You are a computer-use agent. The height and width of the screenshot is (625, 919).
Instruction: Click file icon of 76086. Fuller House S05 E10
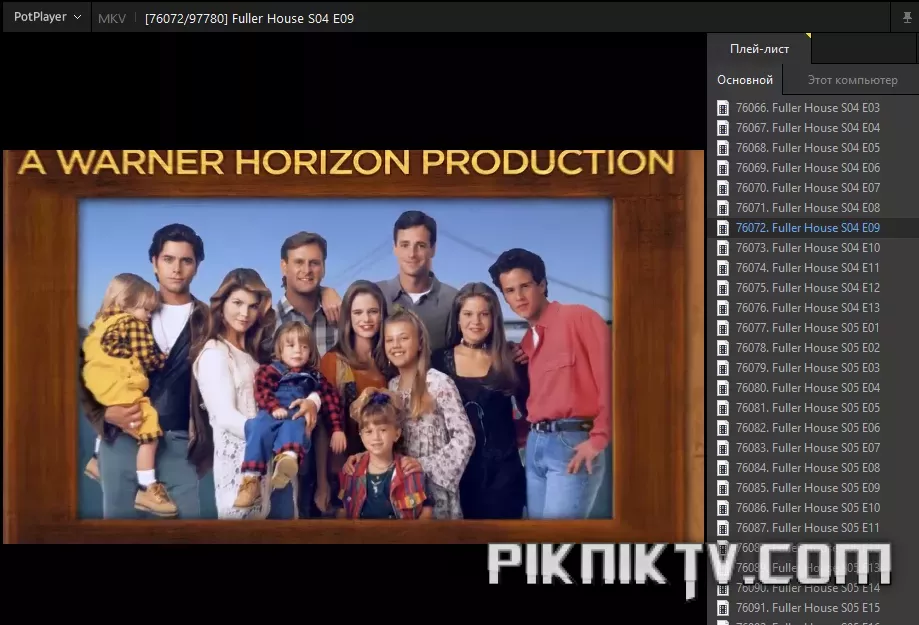coord(723,508)
